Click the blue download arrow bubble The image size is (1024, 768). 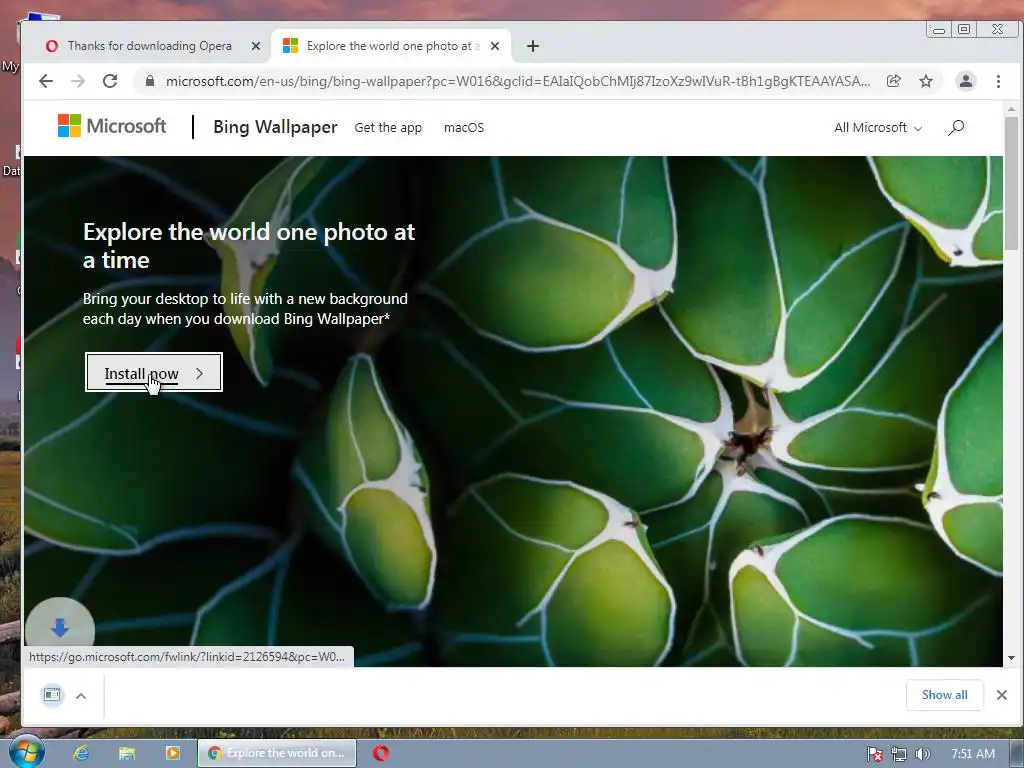60,628
